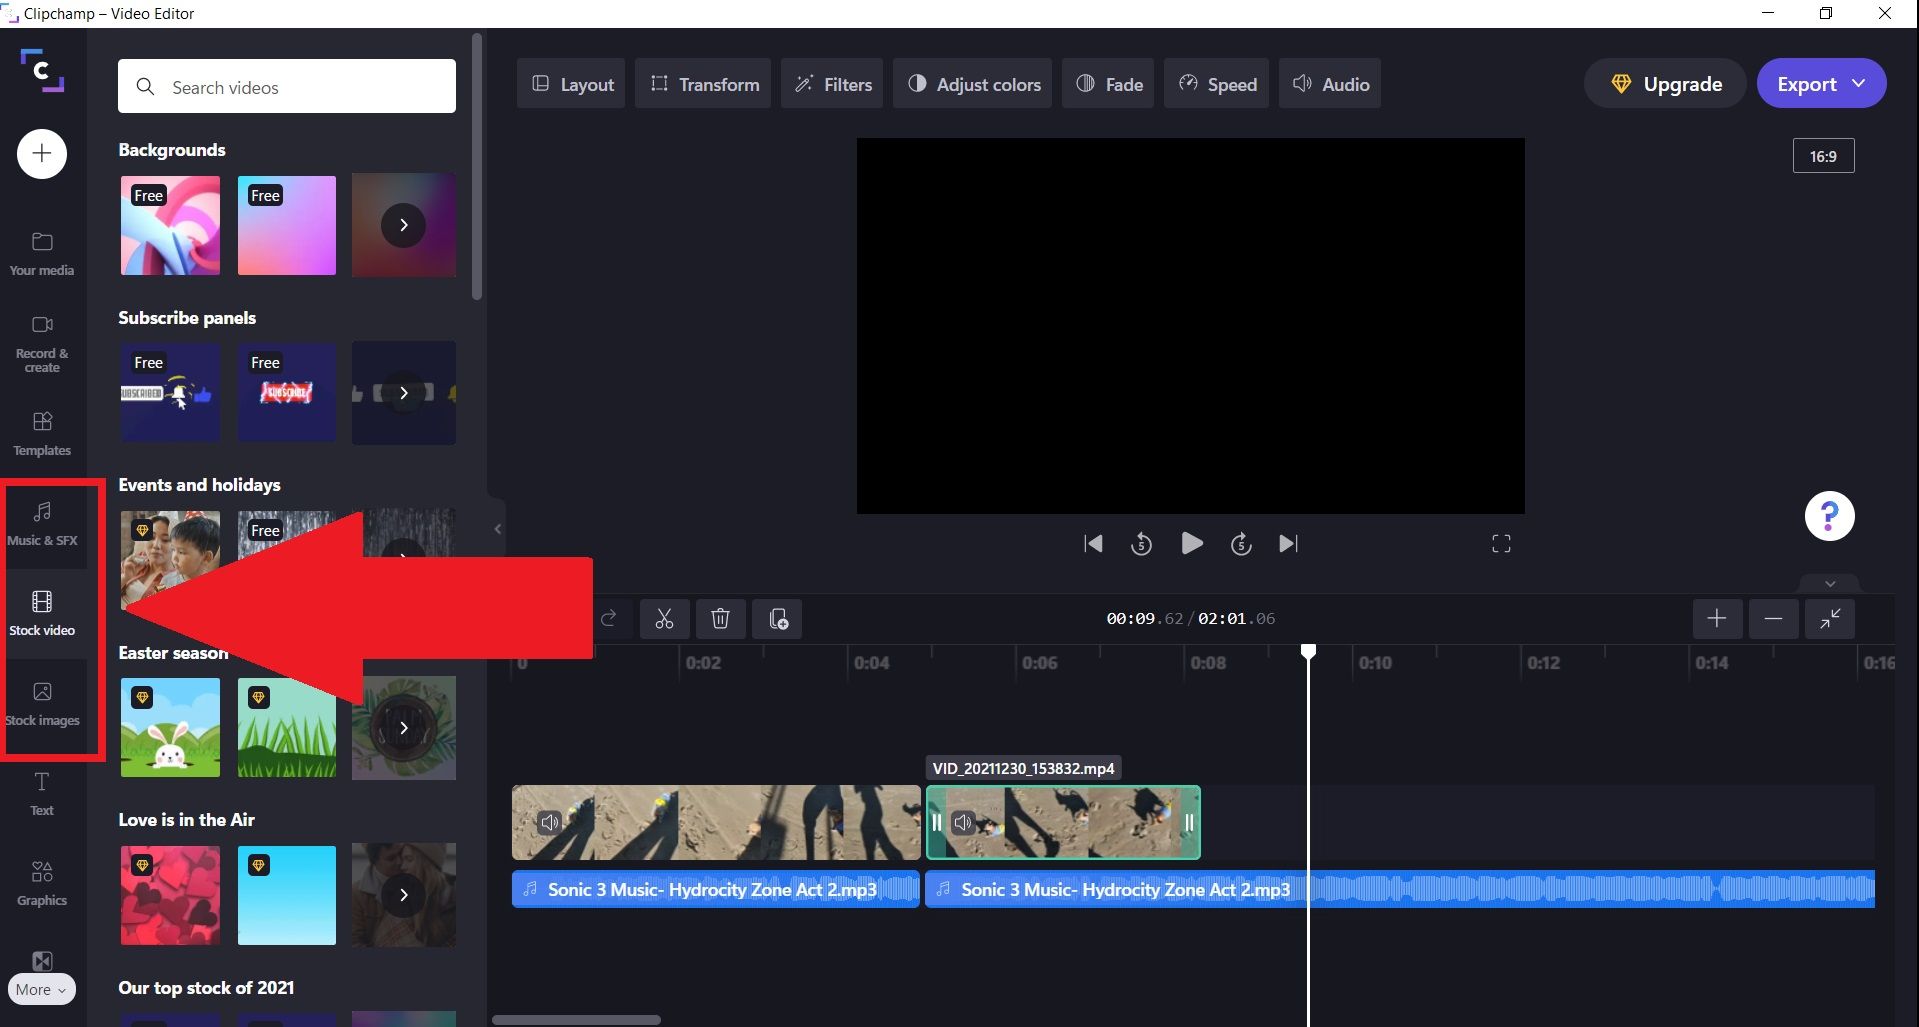
Task: Zoom out the timeline with minus control
Action: (x=1772, y=618)
